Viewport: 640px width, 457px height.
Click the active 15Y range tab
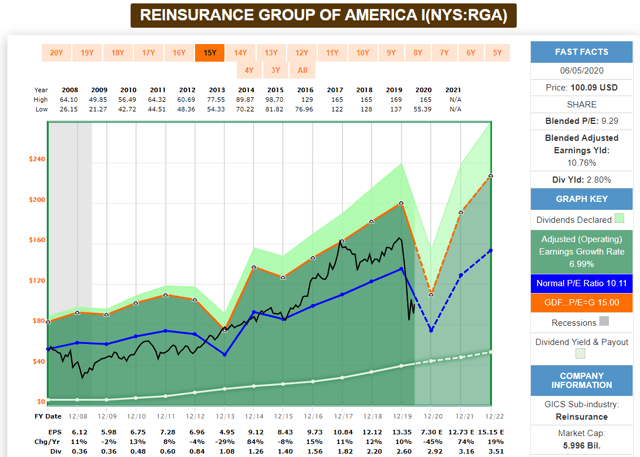[x=210, y=53]
